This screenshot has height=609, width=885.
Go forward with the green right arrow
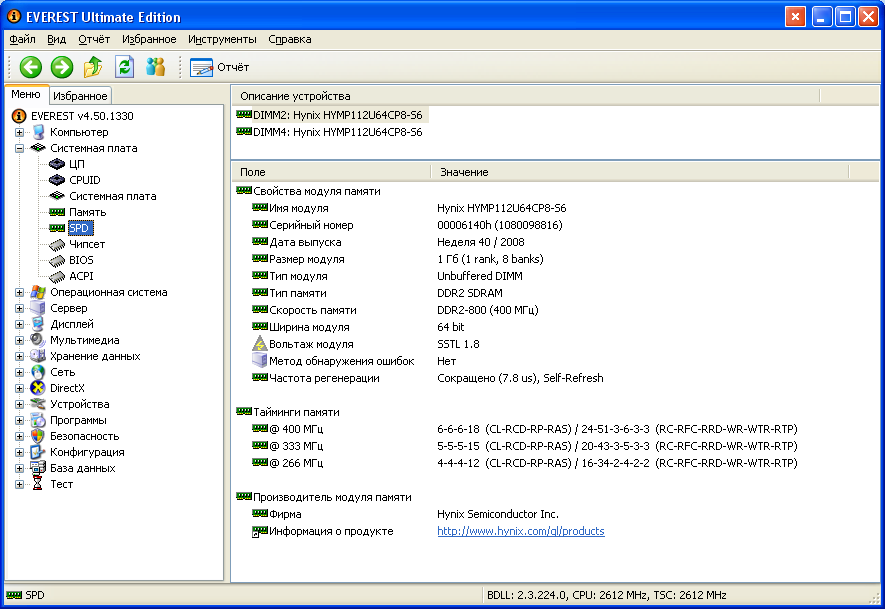[62, 67]
